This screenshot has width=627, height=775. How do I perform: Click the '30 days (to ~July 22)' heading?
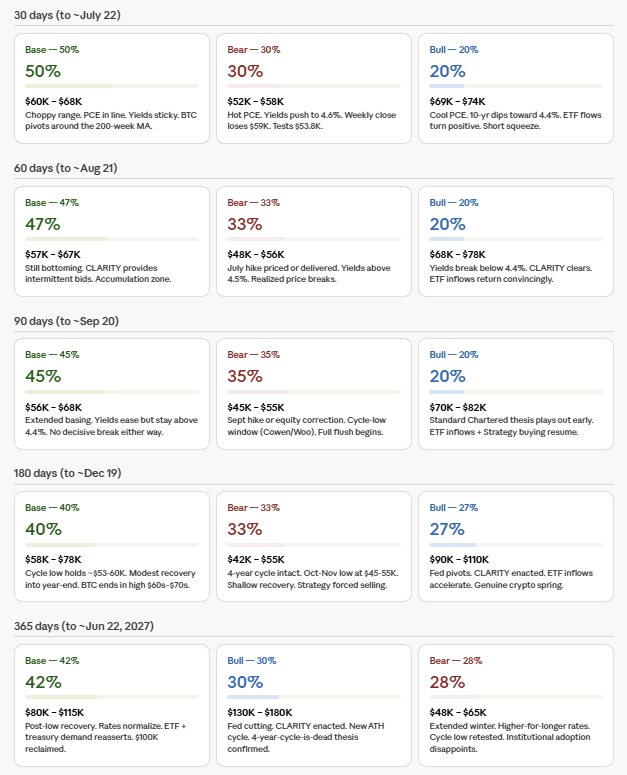pyautogui.click(x=67, y=15)
